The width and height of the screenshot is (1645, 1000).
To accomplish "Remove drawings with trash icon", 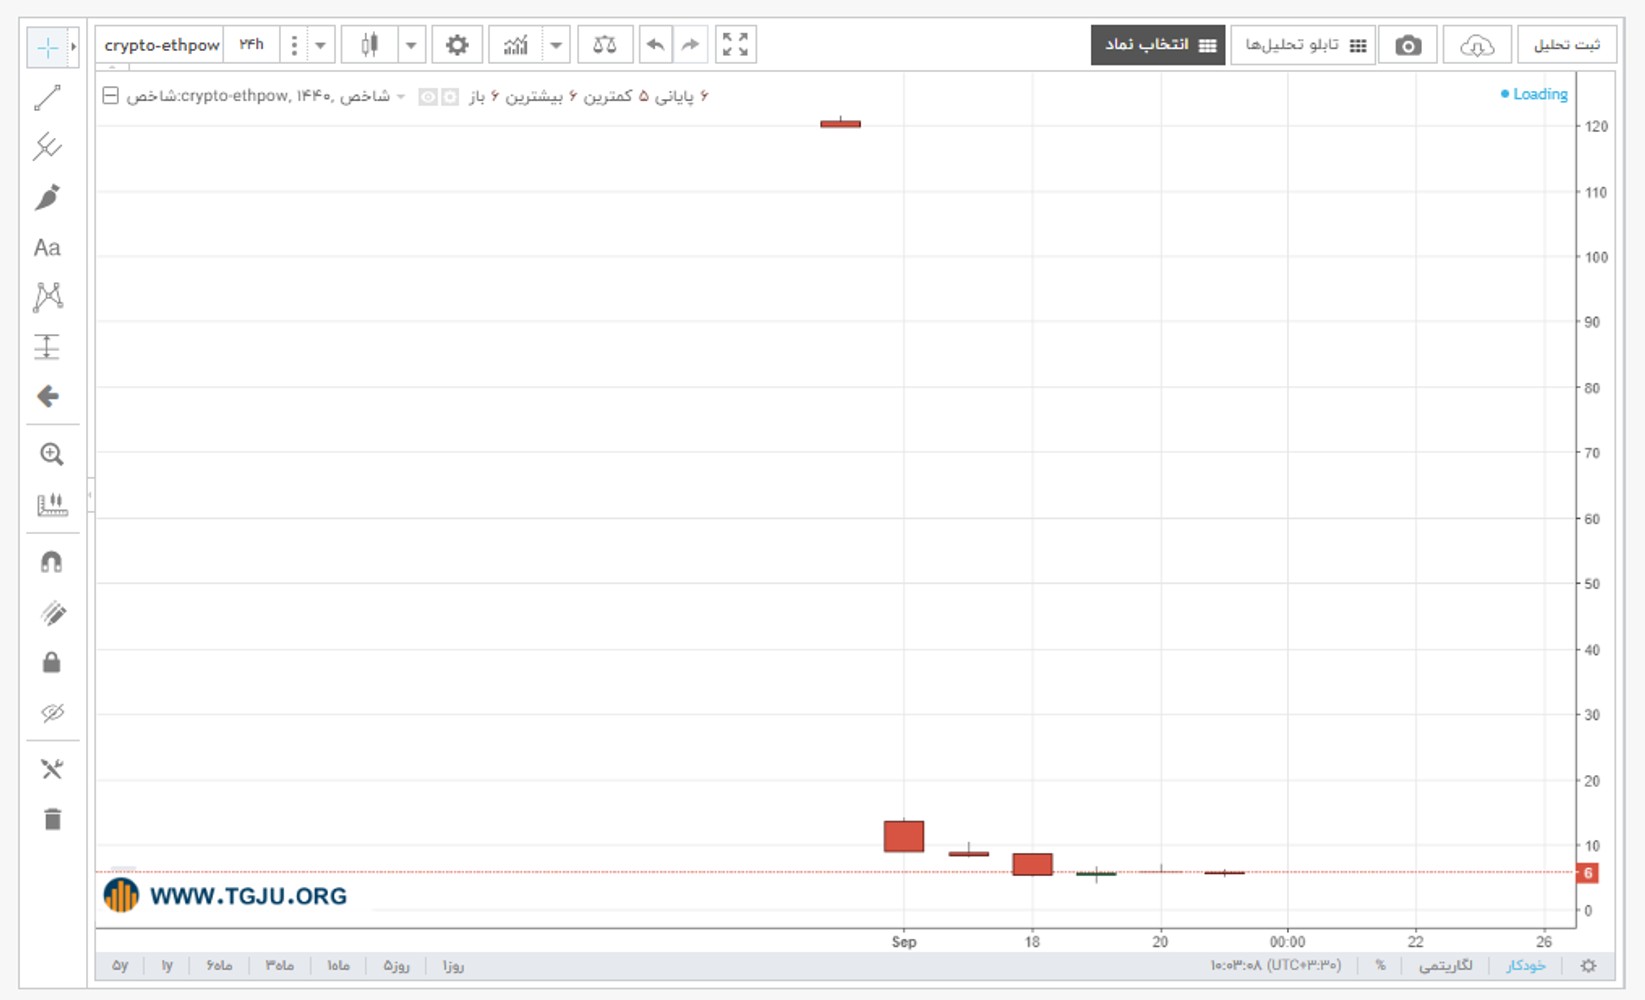I will [x=52, y=819].
